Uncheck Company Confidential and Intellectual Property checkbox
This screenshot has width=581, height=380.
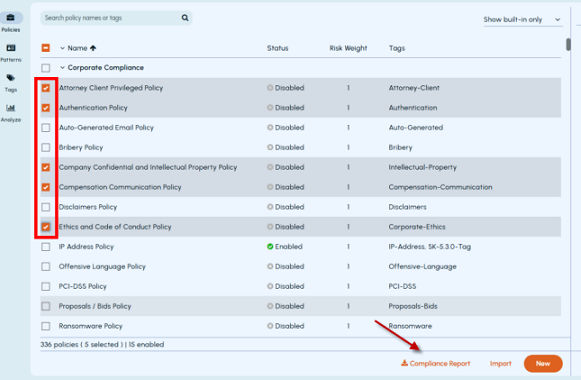point(46,167)
